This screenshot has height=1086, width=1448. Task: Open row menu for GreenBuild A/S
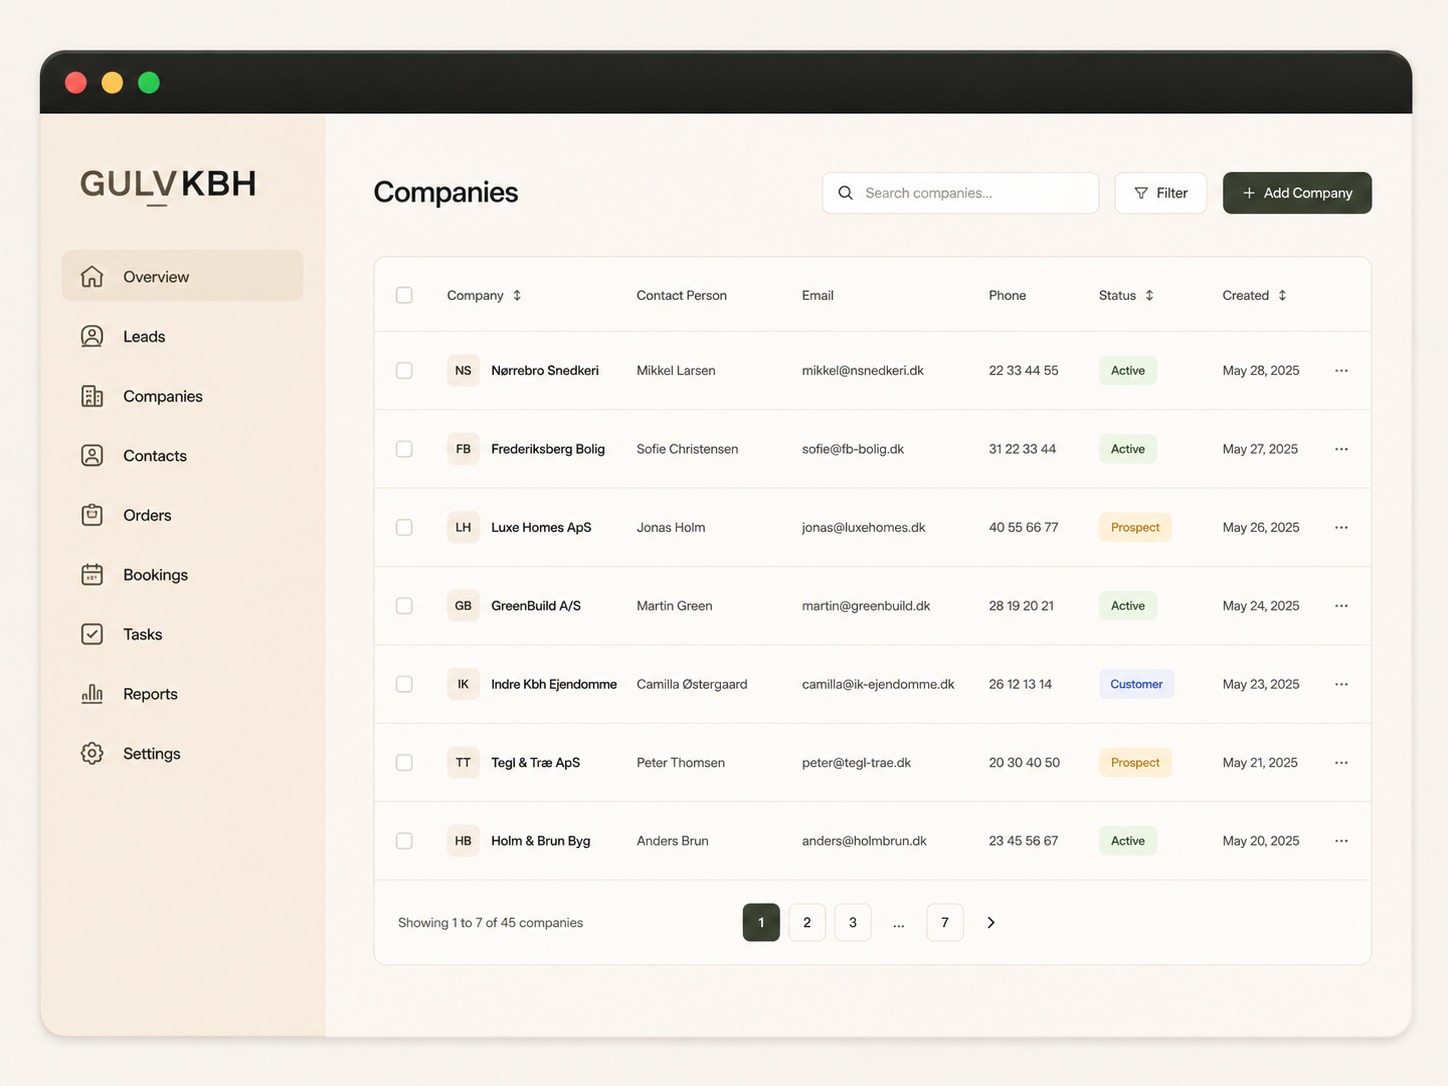tap(1341, 606)
